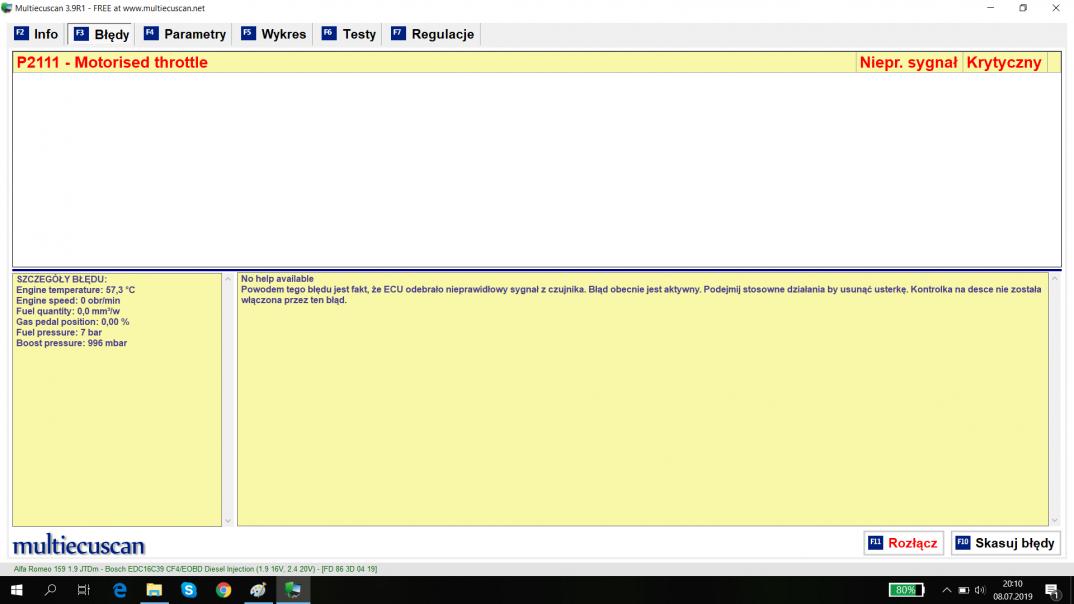Click scroll down arrow in help text panel
The width and height of the screenshot is (1074, 604).
click(x=1055, y=521)
